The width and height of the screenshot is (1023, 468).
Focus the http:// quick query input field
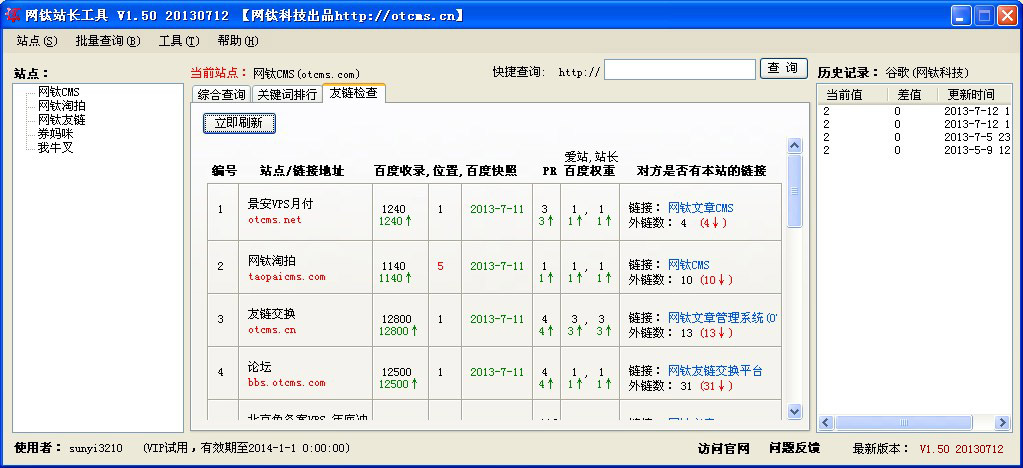[x=679, y=70]
